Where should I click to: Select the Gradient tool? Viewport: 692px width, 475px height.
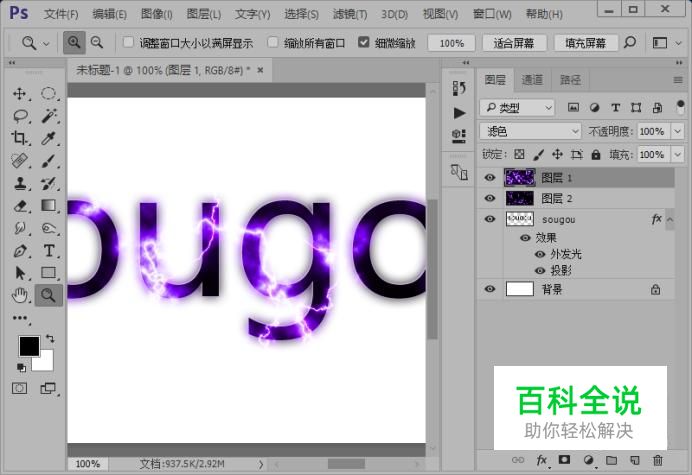tap(48, 206)
